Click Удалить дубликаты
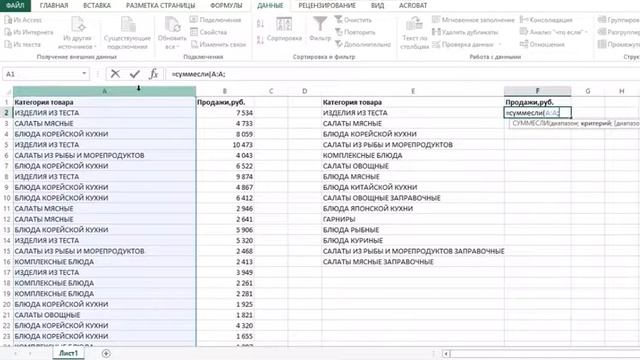Viewport: 640px width, 360px height. coord(465,32)
